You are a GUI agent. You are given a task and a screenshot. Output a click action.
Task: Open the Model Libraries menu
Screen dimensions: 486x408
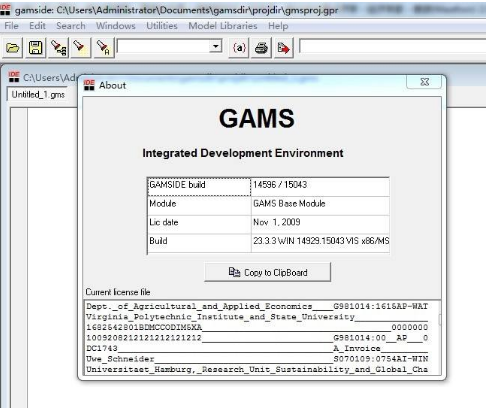223,26
